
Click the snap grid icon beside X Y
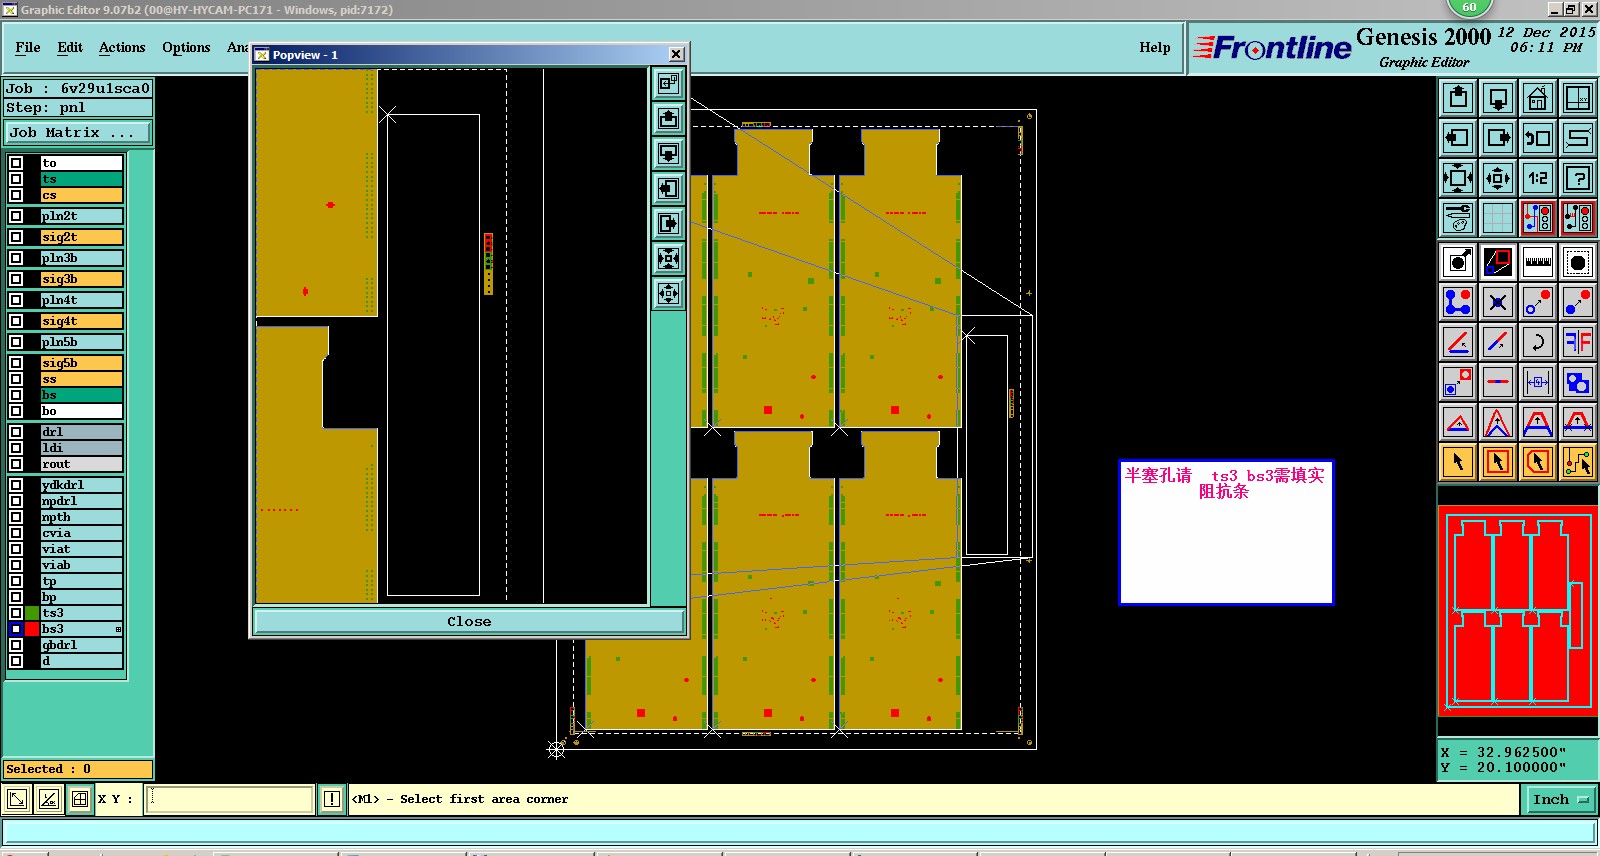(80, 799)
